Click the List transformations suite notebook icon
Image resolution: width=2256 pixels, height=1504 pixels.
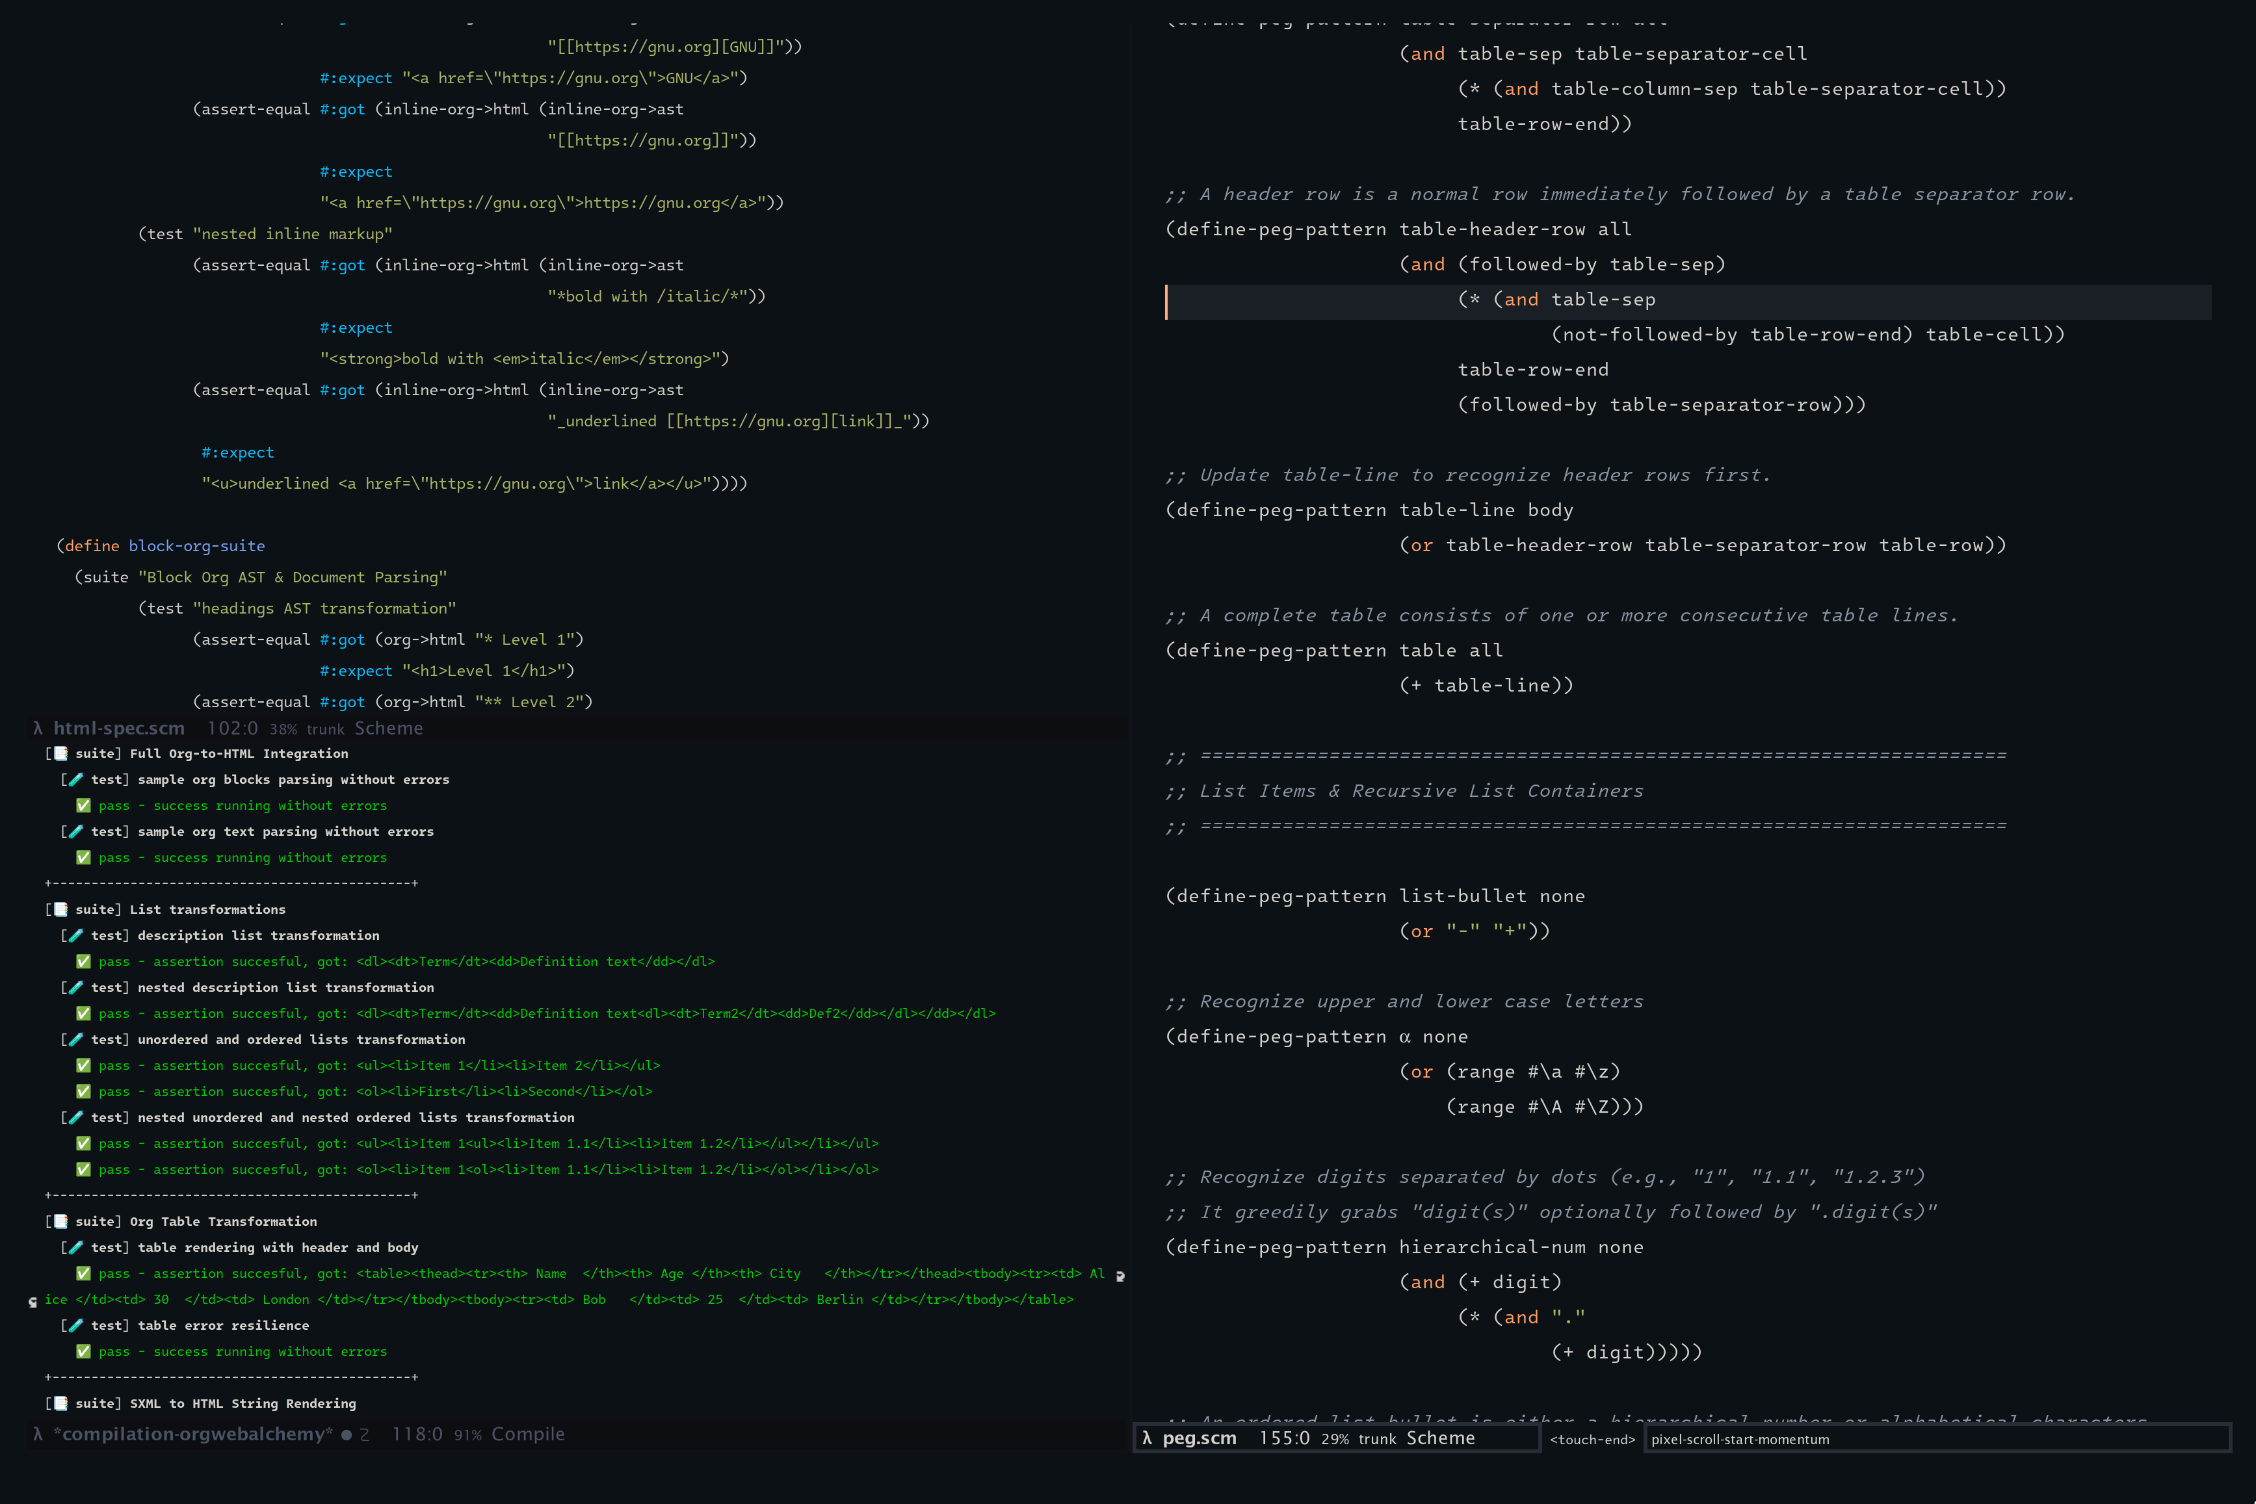tap(60, 910)
